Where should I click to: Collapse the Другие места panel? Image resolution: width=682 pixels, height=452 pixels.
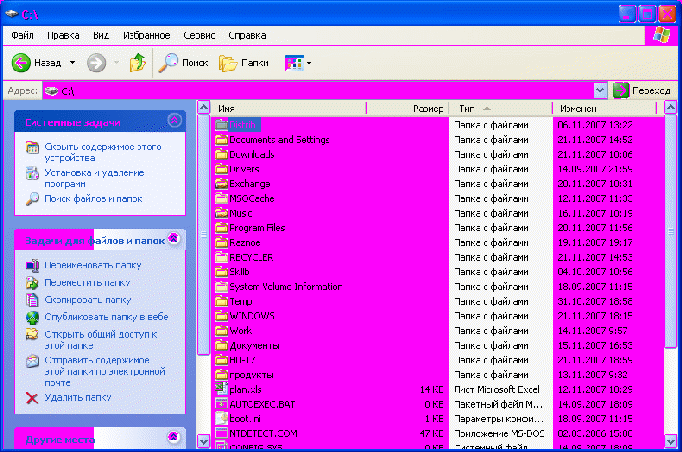[174, 436]
